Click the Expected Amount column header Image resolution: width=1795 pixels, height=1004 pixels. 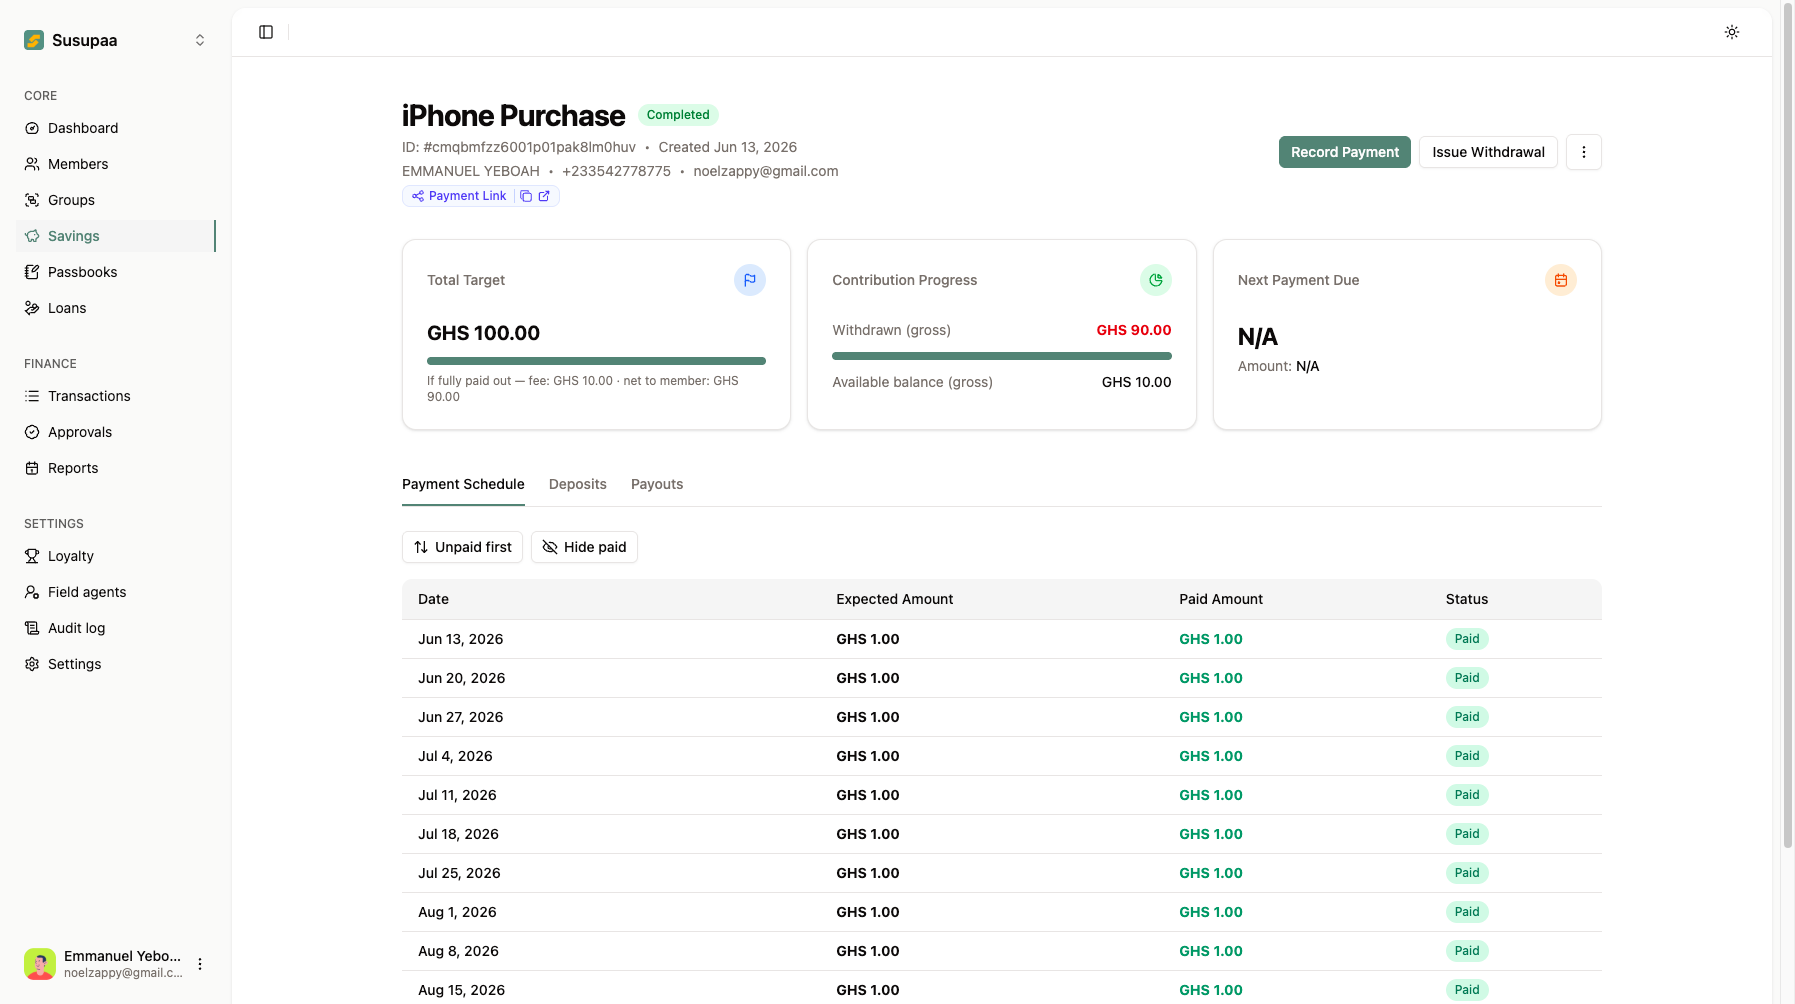894,599
